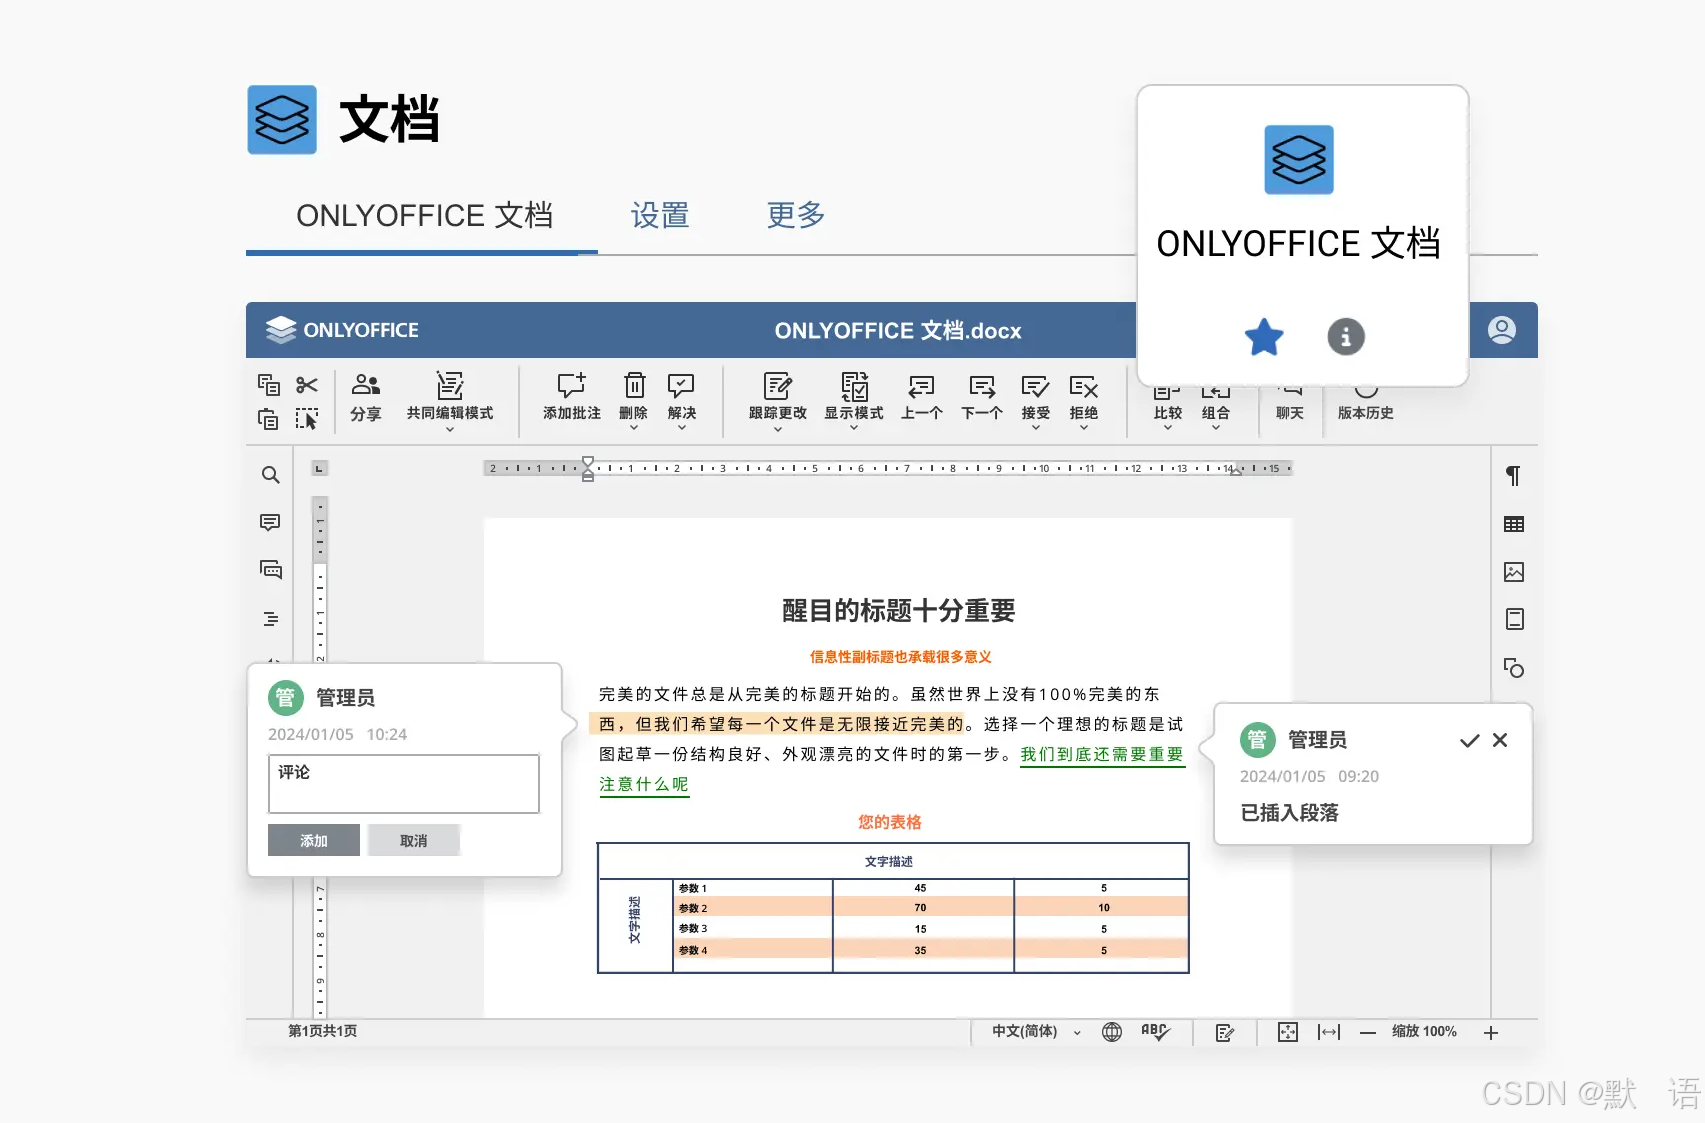
Task: Click the globe document language icon
Action: [1112, 1032]
